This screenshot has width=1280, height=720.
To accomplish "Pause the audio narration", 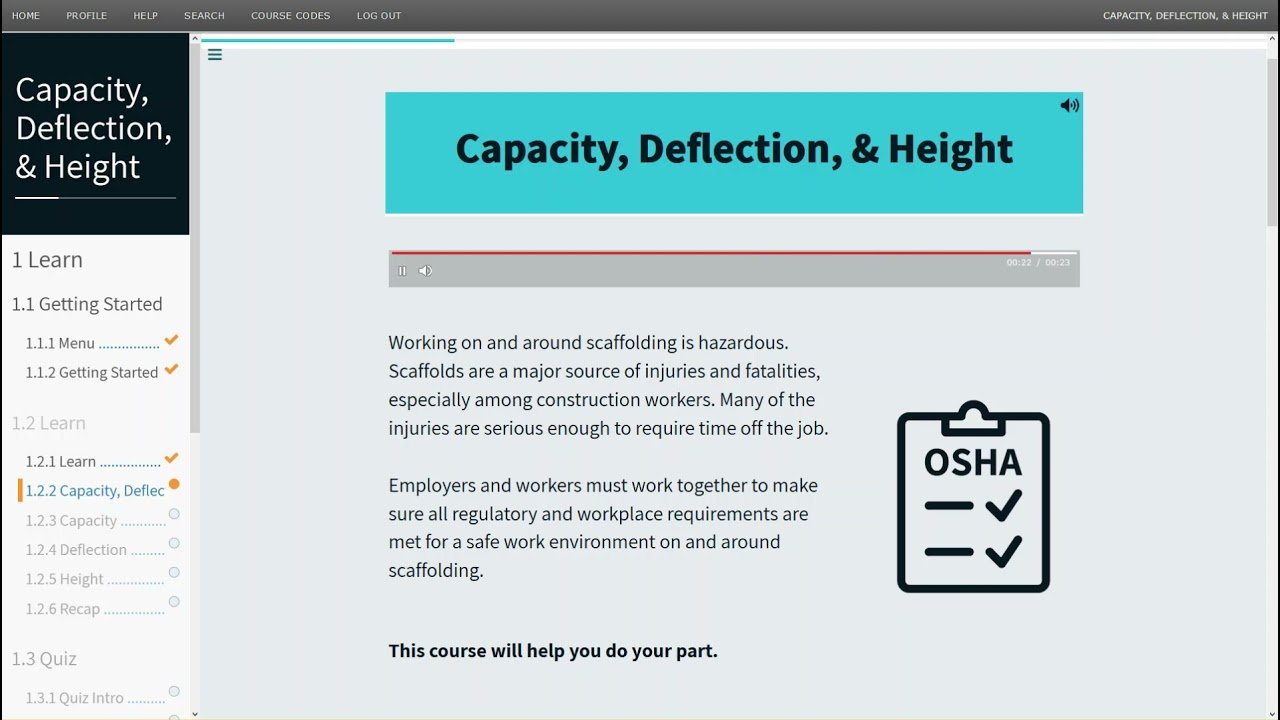I will click(x=402, y=271).
